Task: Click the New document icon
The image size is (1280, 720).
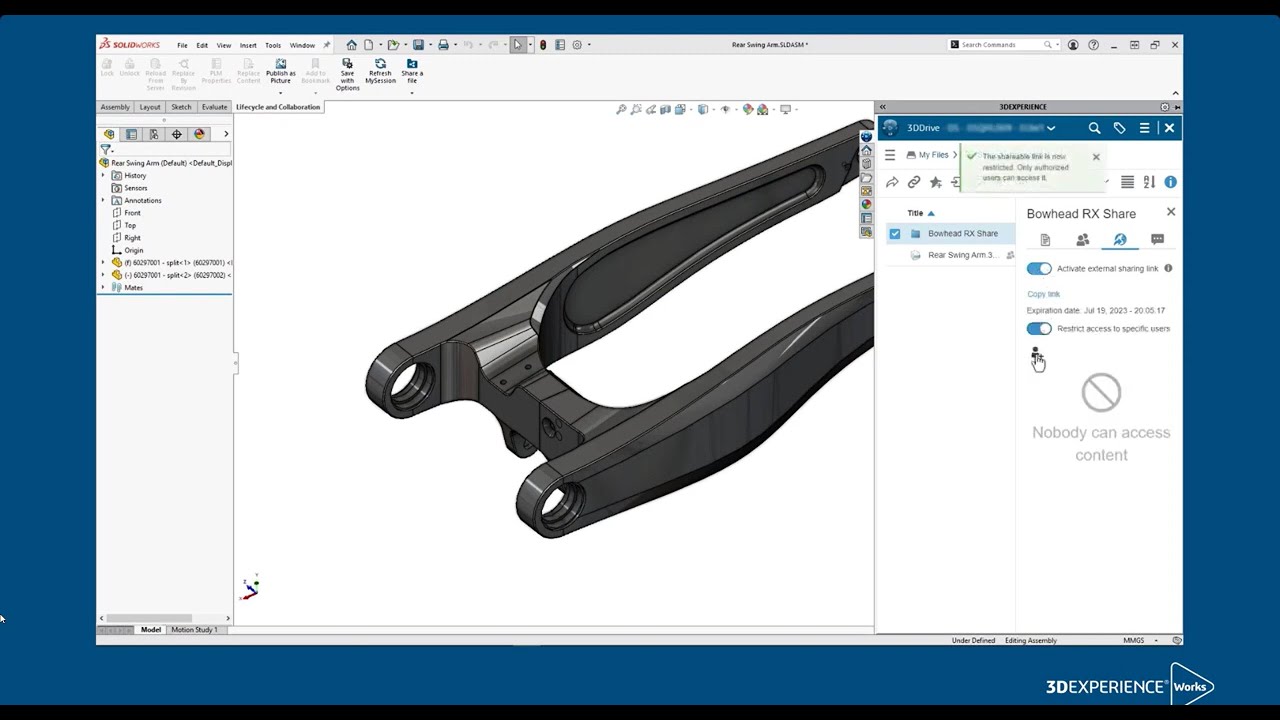Action: coord(369,45)
